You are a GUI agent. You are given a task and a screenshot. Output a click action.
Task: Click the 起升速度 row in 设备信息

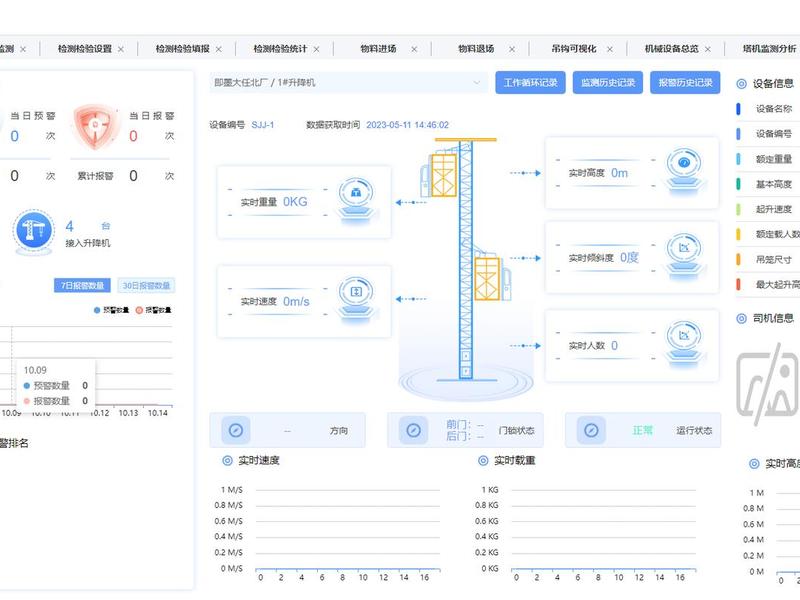tap(767, 209)
